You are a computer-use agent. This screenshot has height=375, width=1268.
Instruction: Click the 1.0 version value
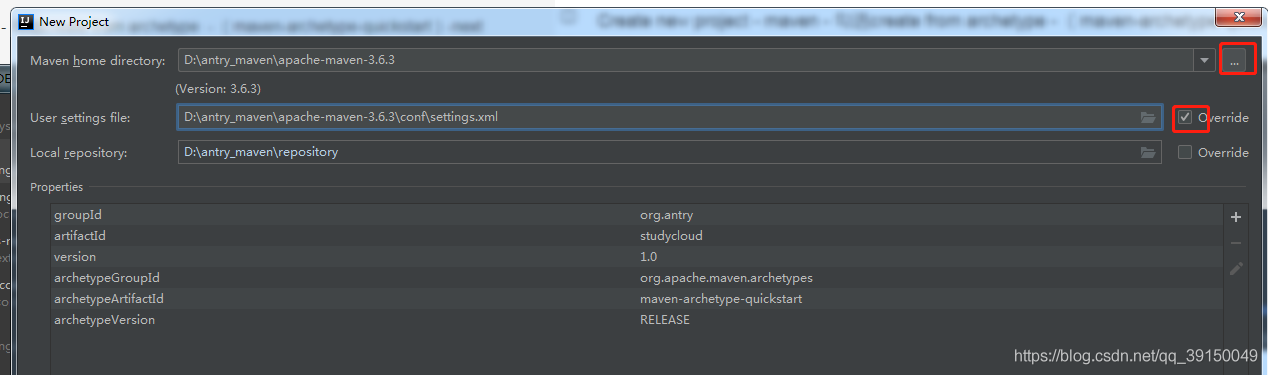point(648,257)
